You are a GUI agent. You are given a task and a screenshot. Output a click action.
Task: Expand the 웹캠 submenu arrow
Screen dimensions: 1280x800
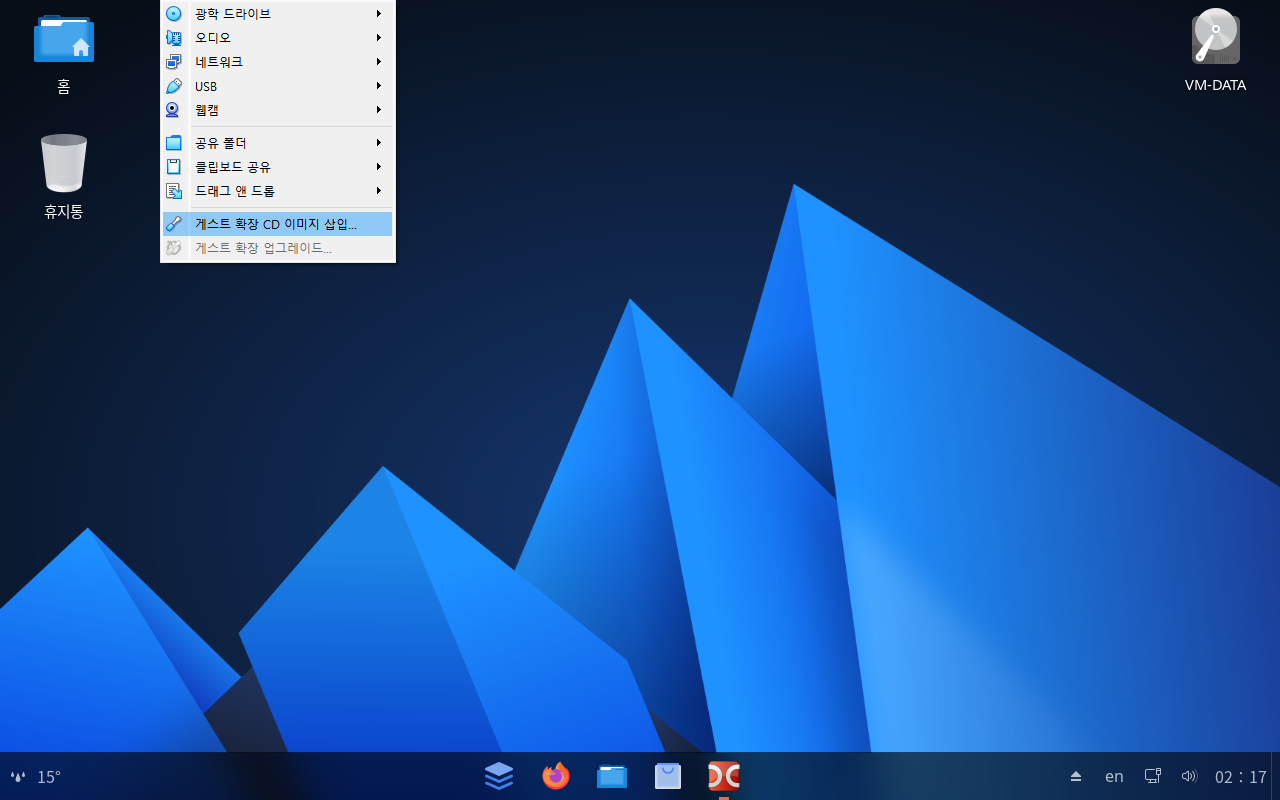[x=379, y=110]
